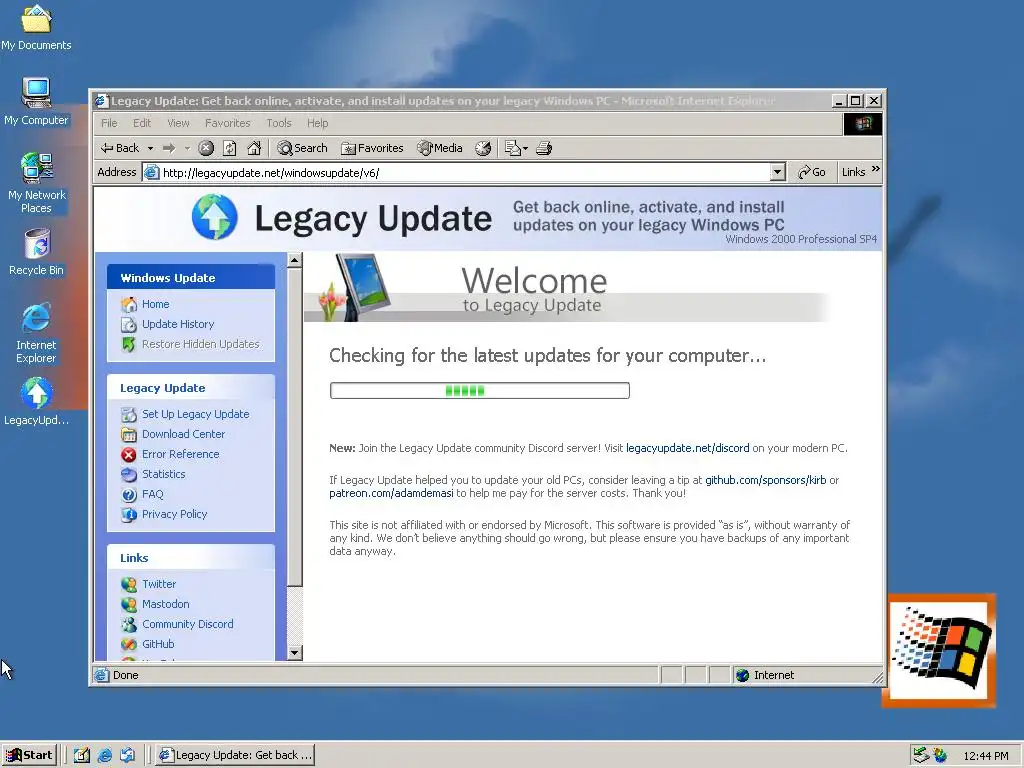Select the LegacyUpdate desktop shortcut icon
1024x768 pixels.
(36, 402)
